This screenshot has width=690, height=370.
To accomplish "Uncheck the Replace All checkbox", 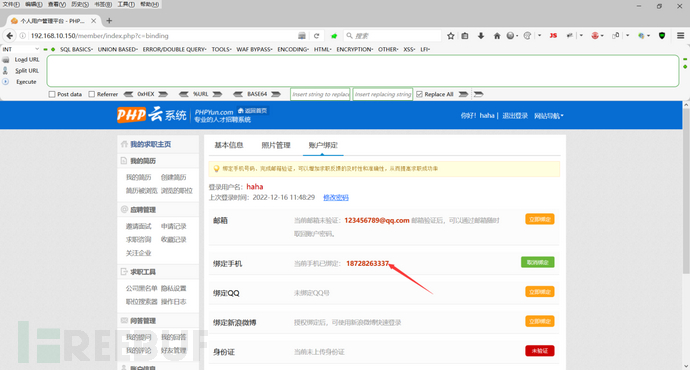I will (x=419, y=94).
